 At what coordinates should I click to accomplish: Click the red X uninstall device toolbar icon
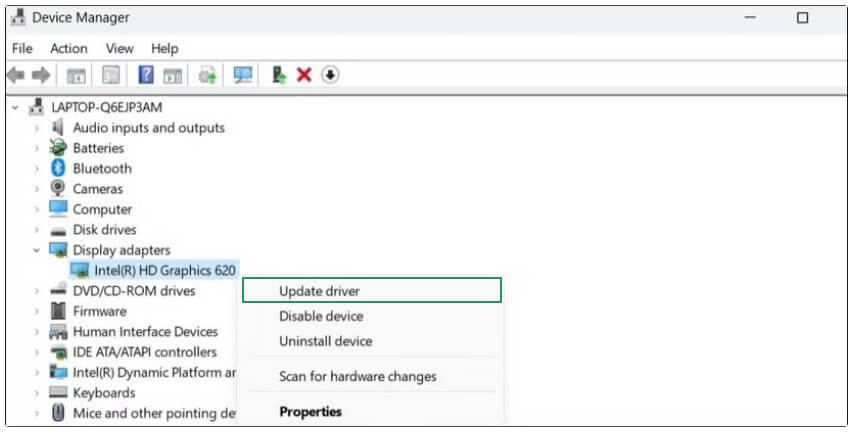pyautogui.click(x=304, y=75)
